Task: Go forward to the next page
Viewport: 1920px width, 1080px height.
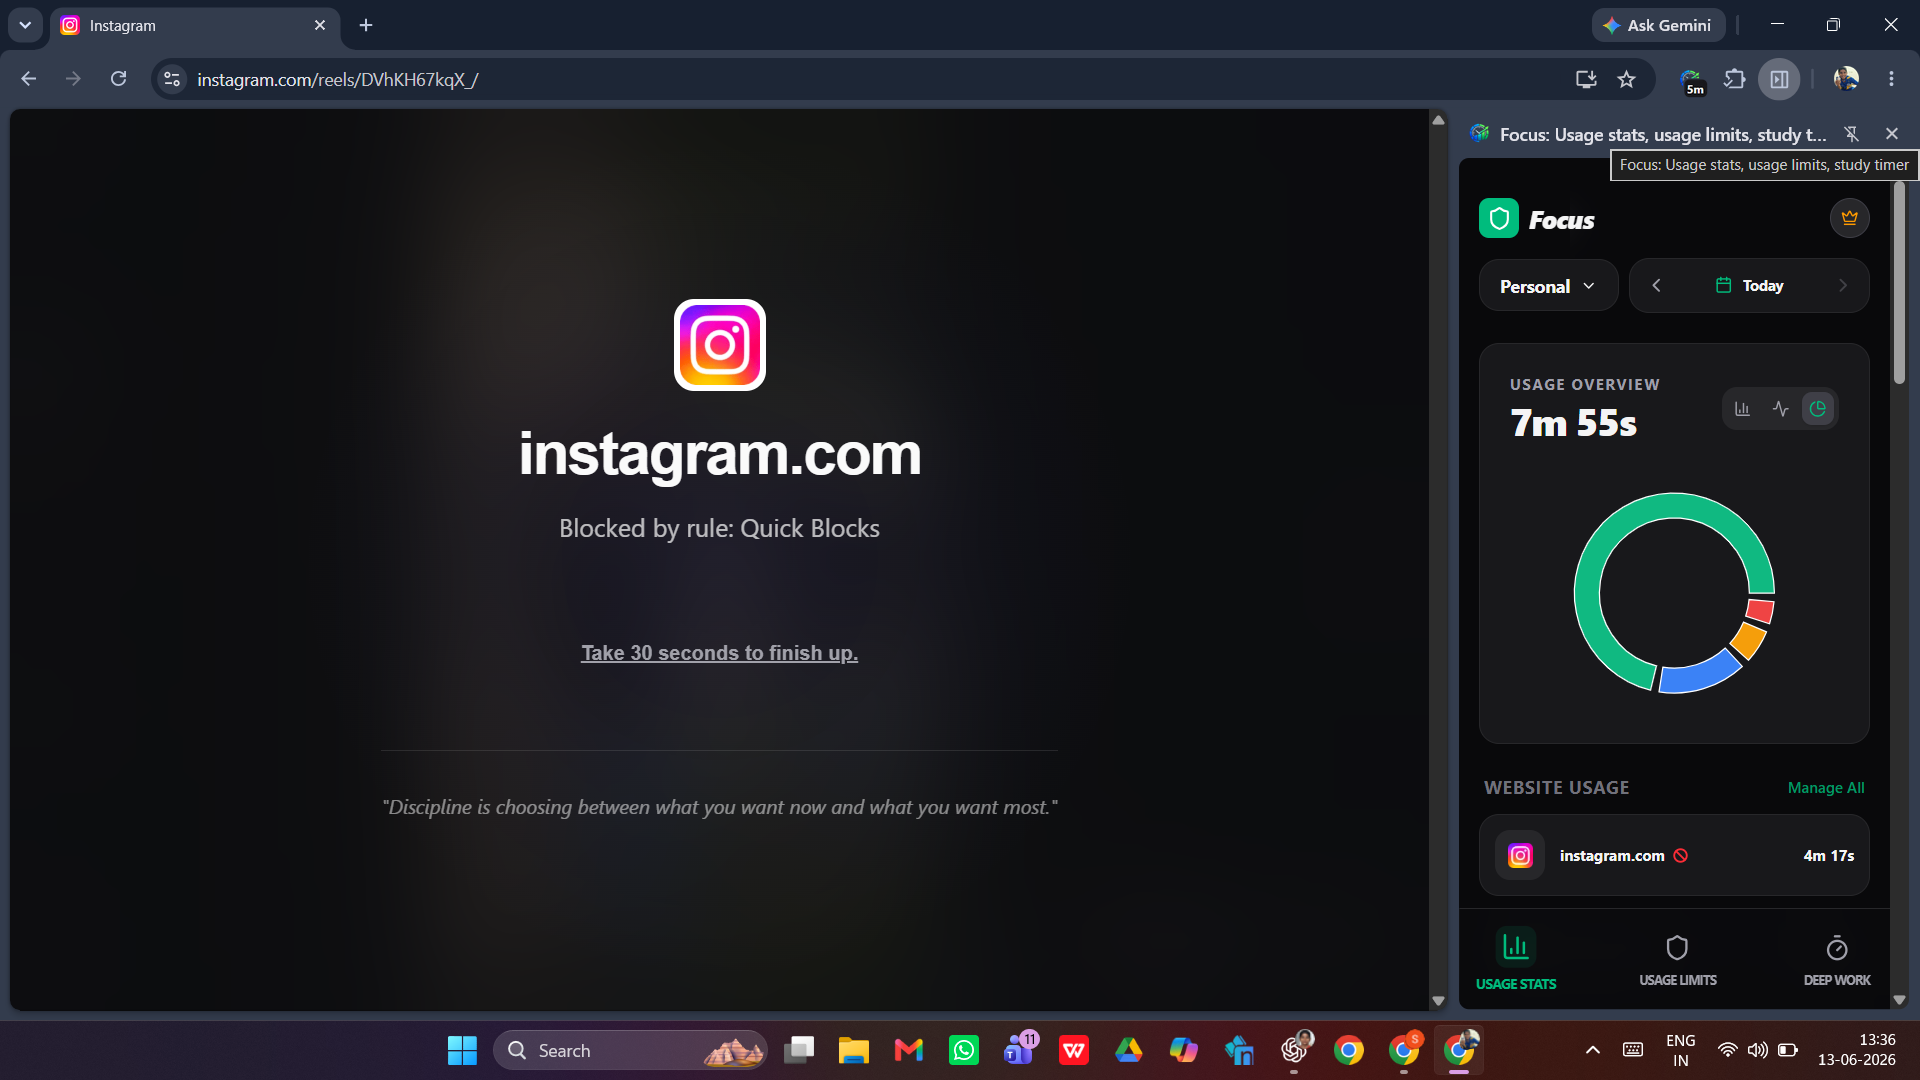Action: pos(73,79)
